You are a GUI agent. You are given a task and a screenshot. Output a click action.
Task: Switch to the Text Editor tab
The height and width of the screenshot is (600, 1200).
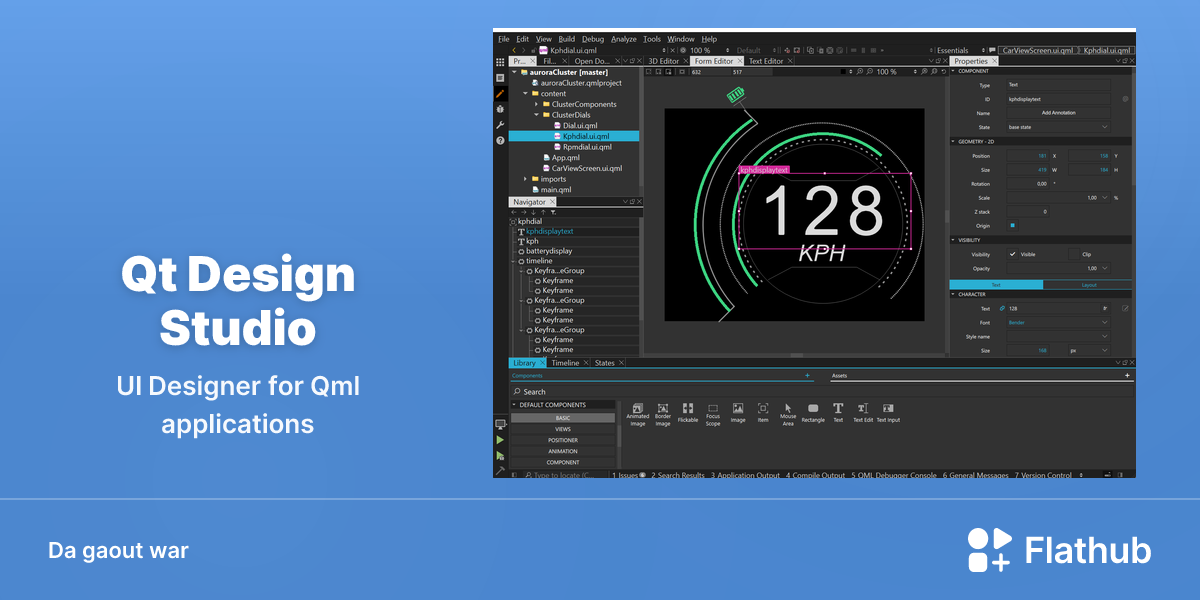pyautogui.click(x=766, y=61)
